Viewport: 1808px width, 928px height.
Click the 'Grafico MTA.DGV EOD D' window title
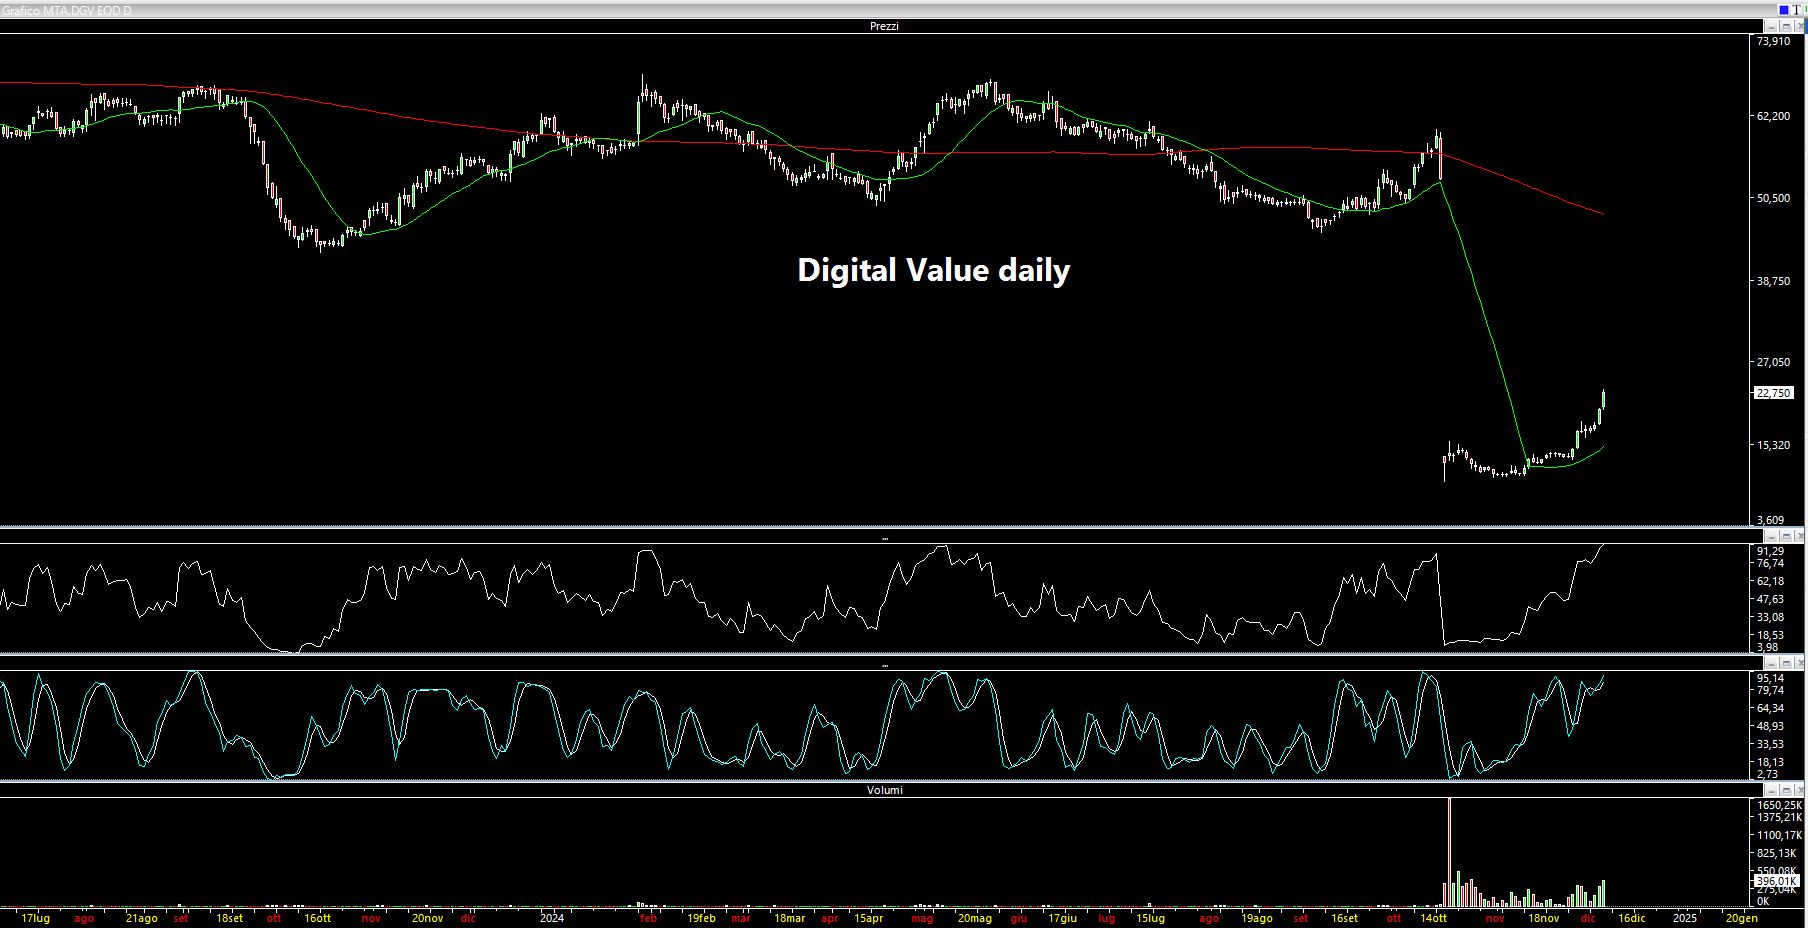click(x=66, y=10)
